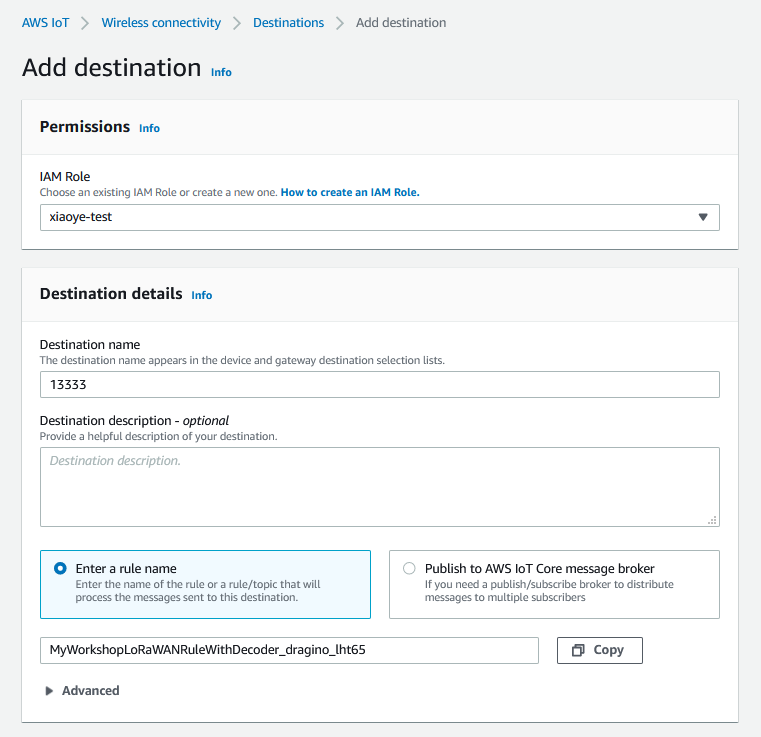Click Destination description - optional label

pos(134,421)
